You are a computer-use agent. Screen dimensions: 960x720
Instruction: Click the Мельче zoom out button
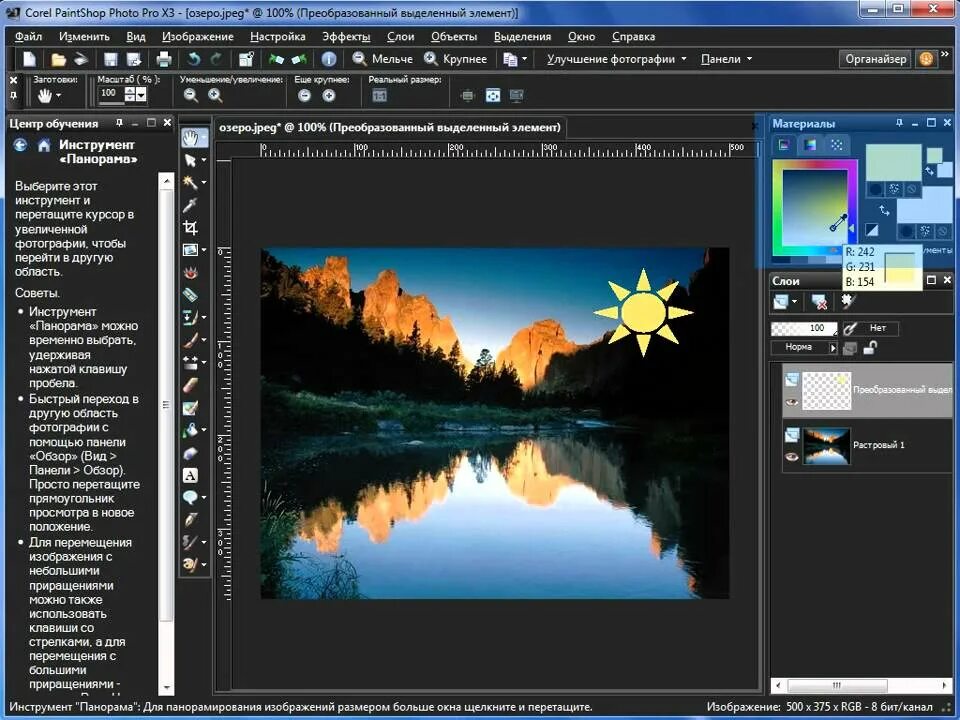(x=383, y=59)
